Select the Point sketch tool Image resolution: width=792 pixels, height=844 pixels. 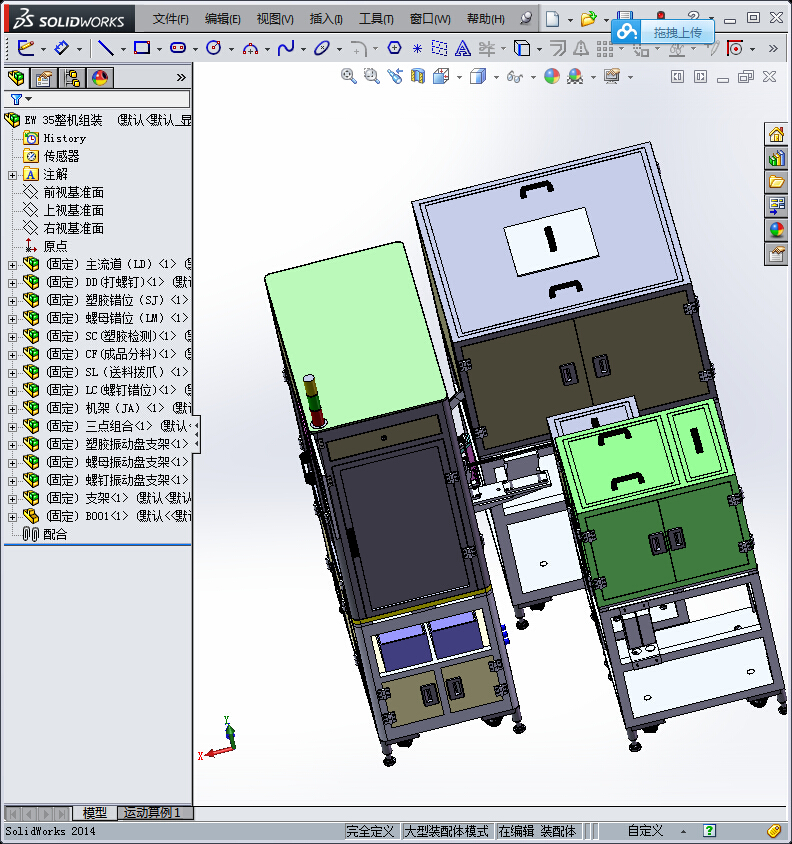417,49
